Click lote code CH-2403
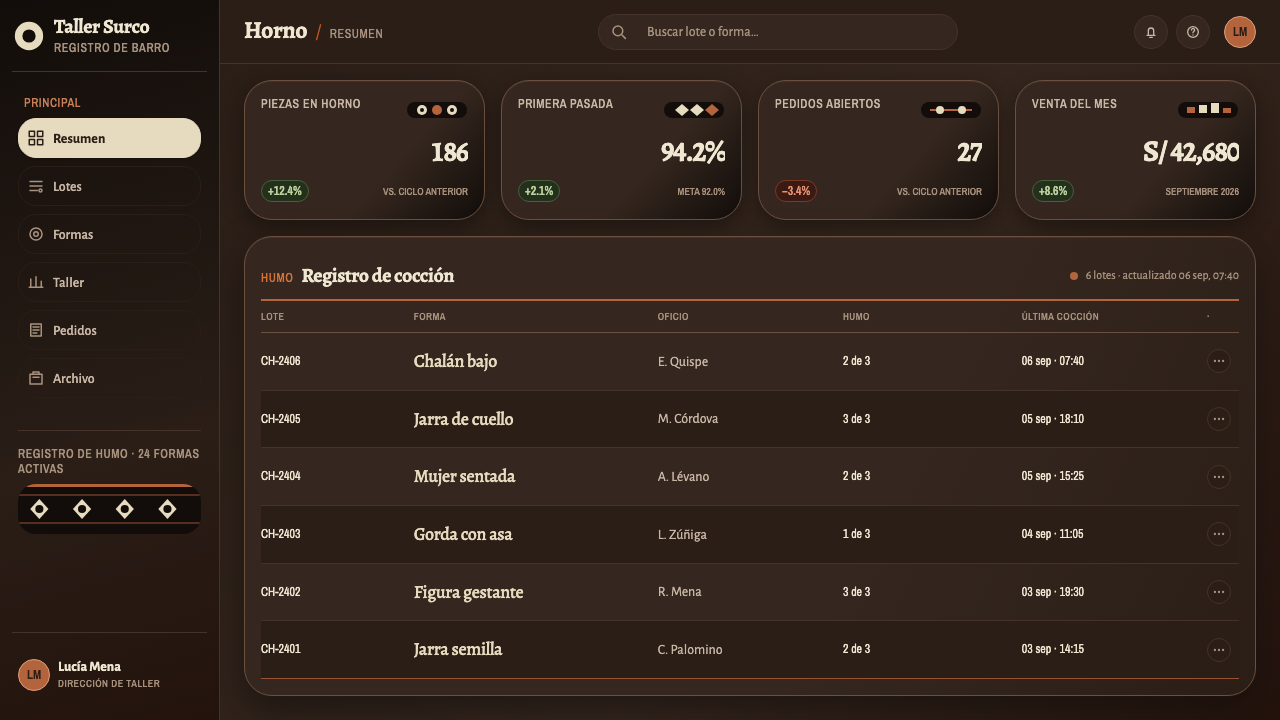Screen dimensions: 1280x720 coord(281,534)
